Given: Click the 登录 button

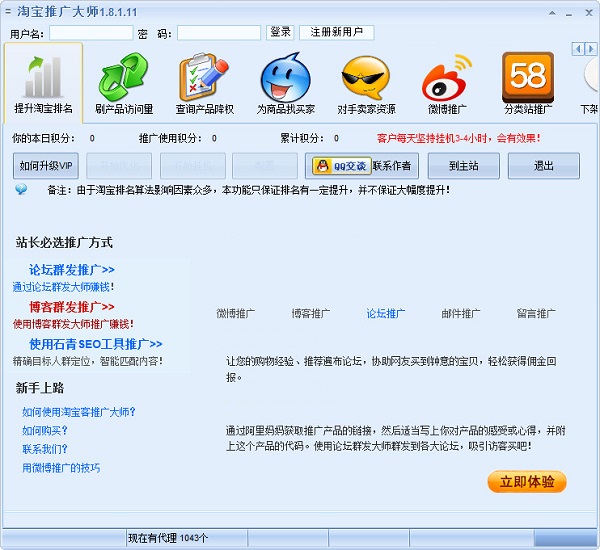Looking at the screenshot, I should coord(280,33).
